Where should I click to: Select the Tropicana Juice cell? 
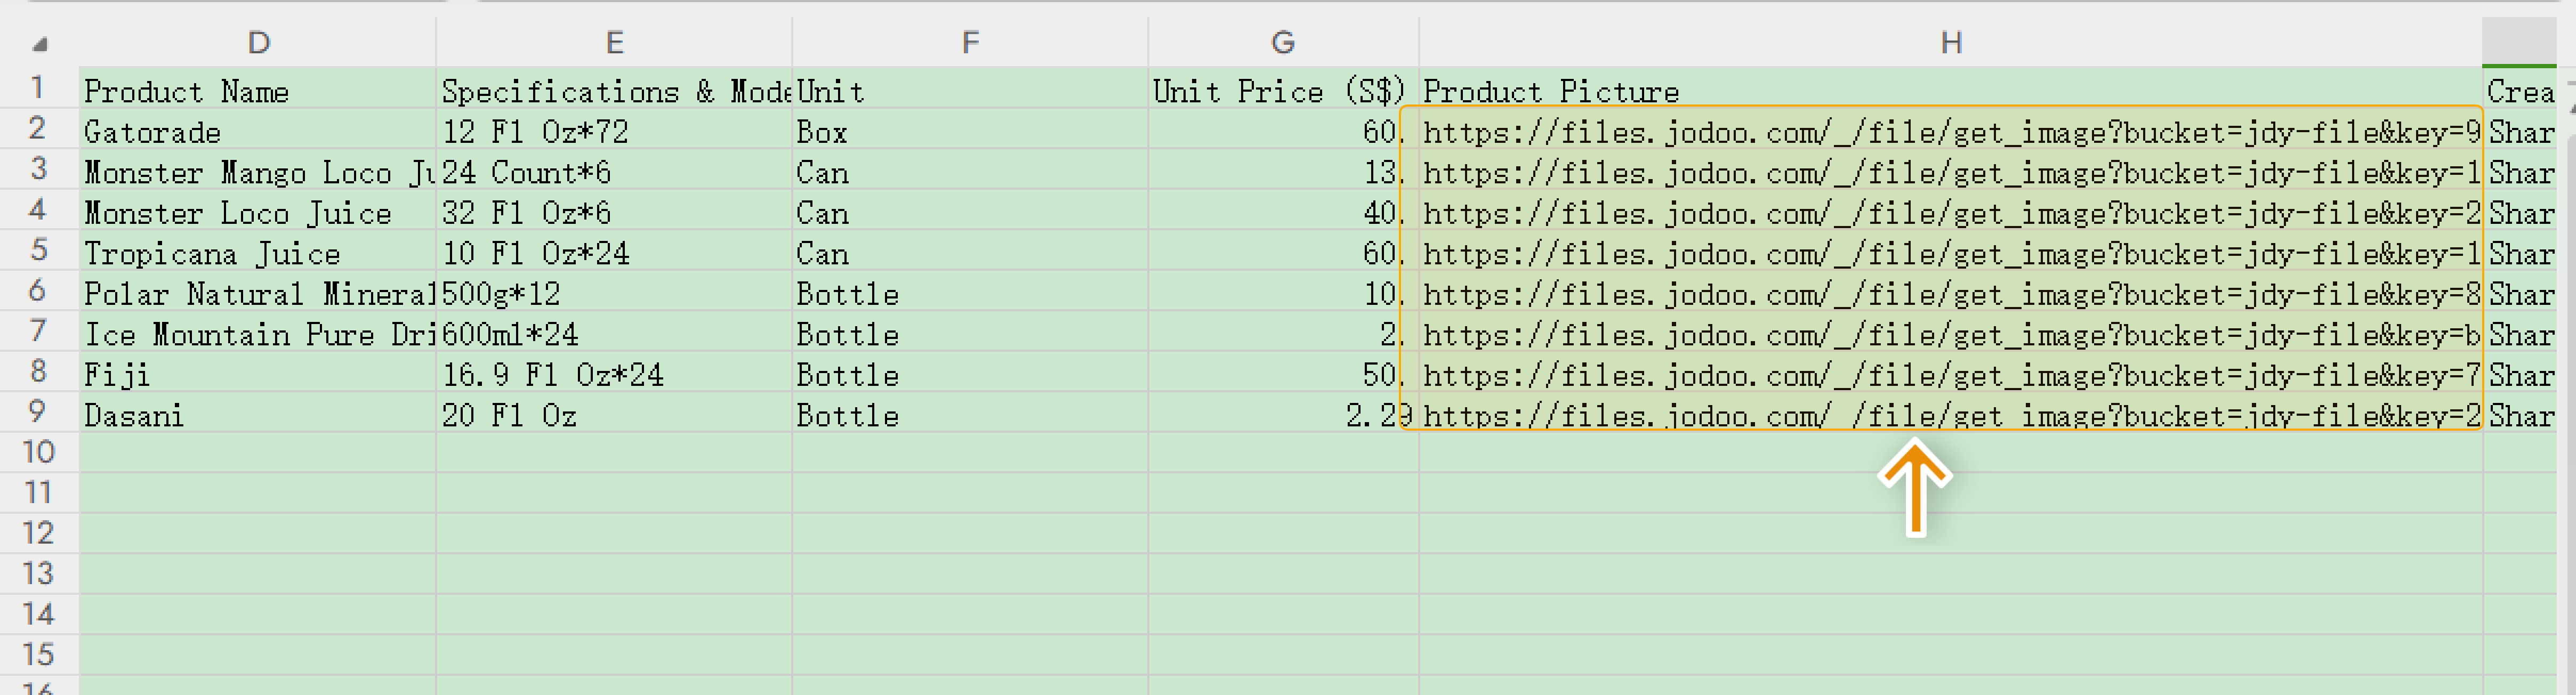point(212,253)
